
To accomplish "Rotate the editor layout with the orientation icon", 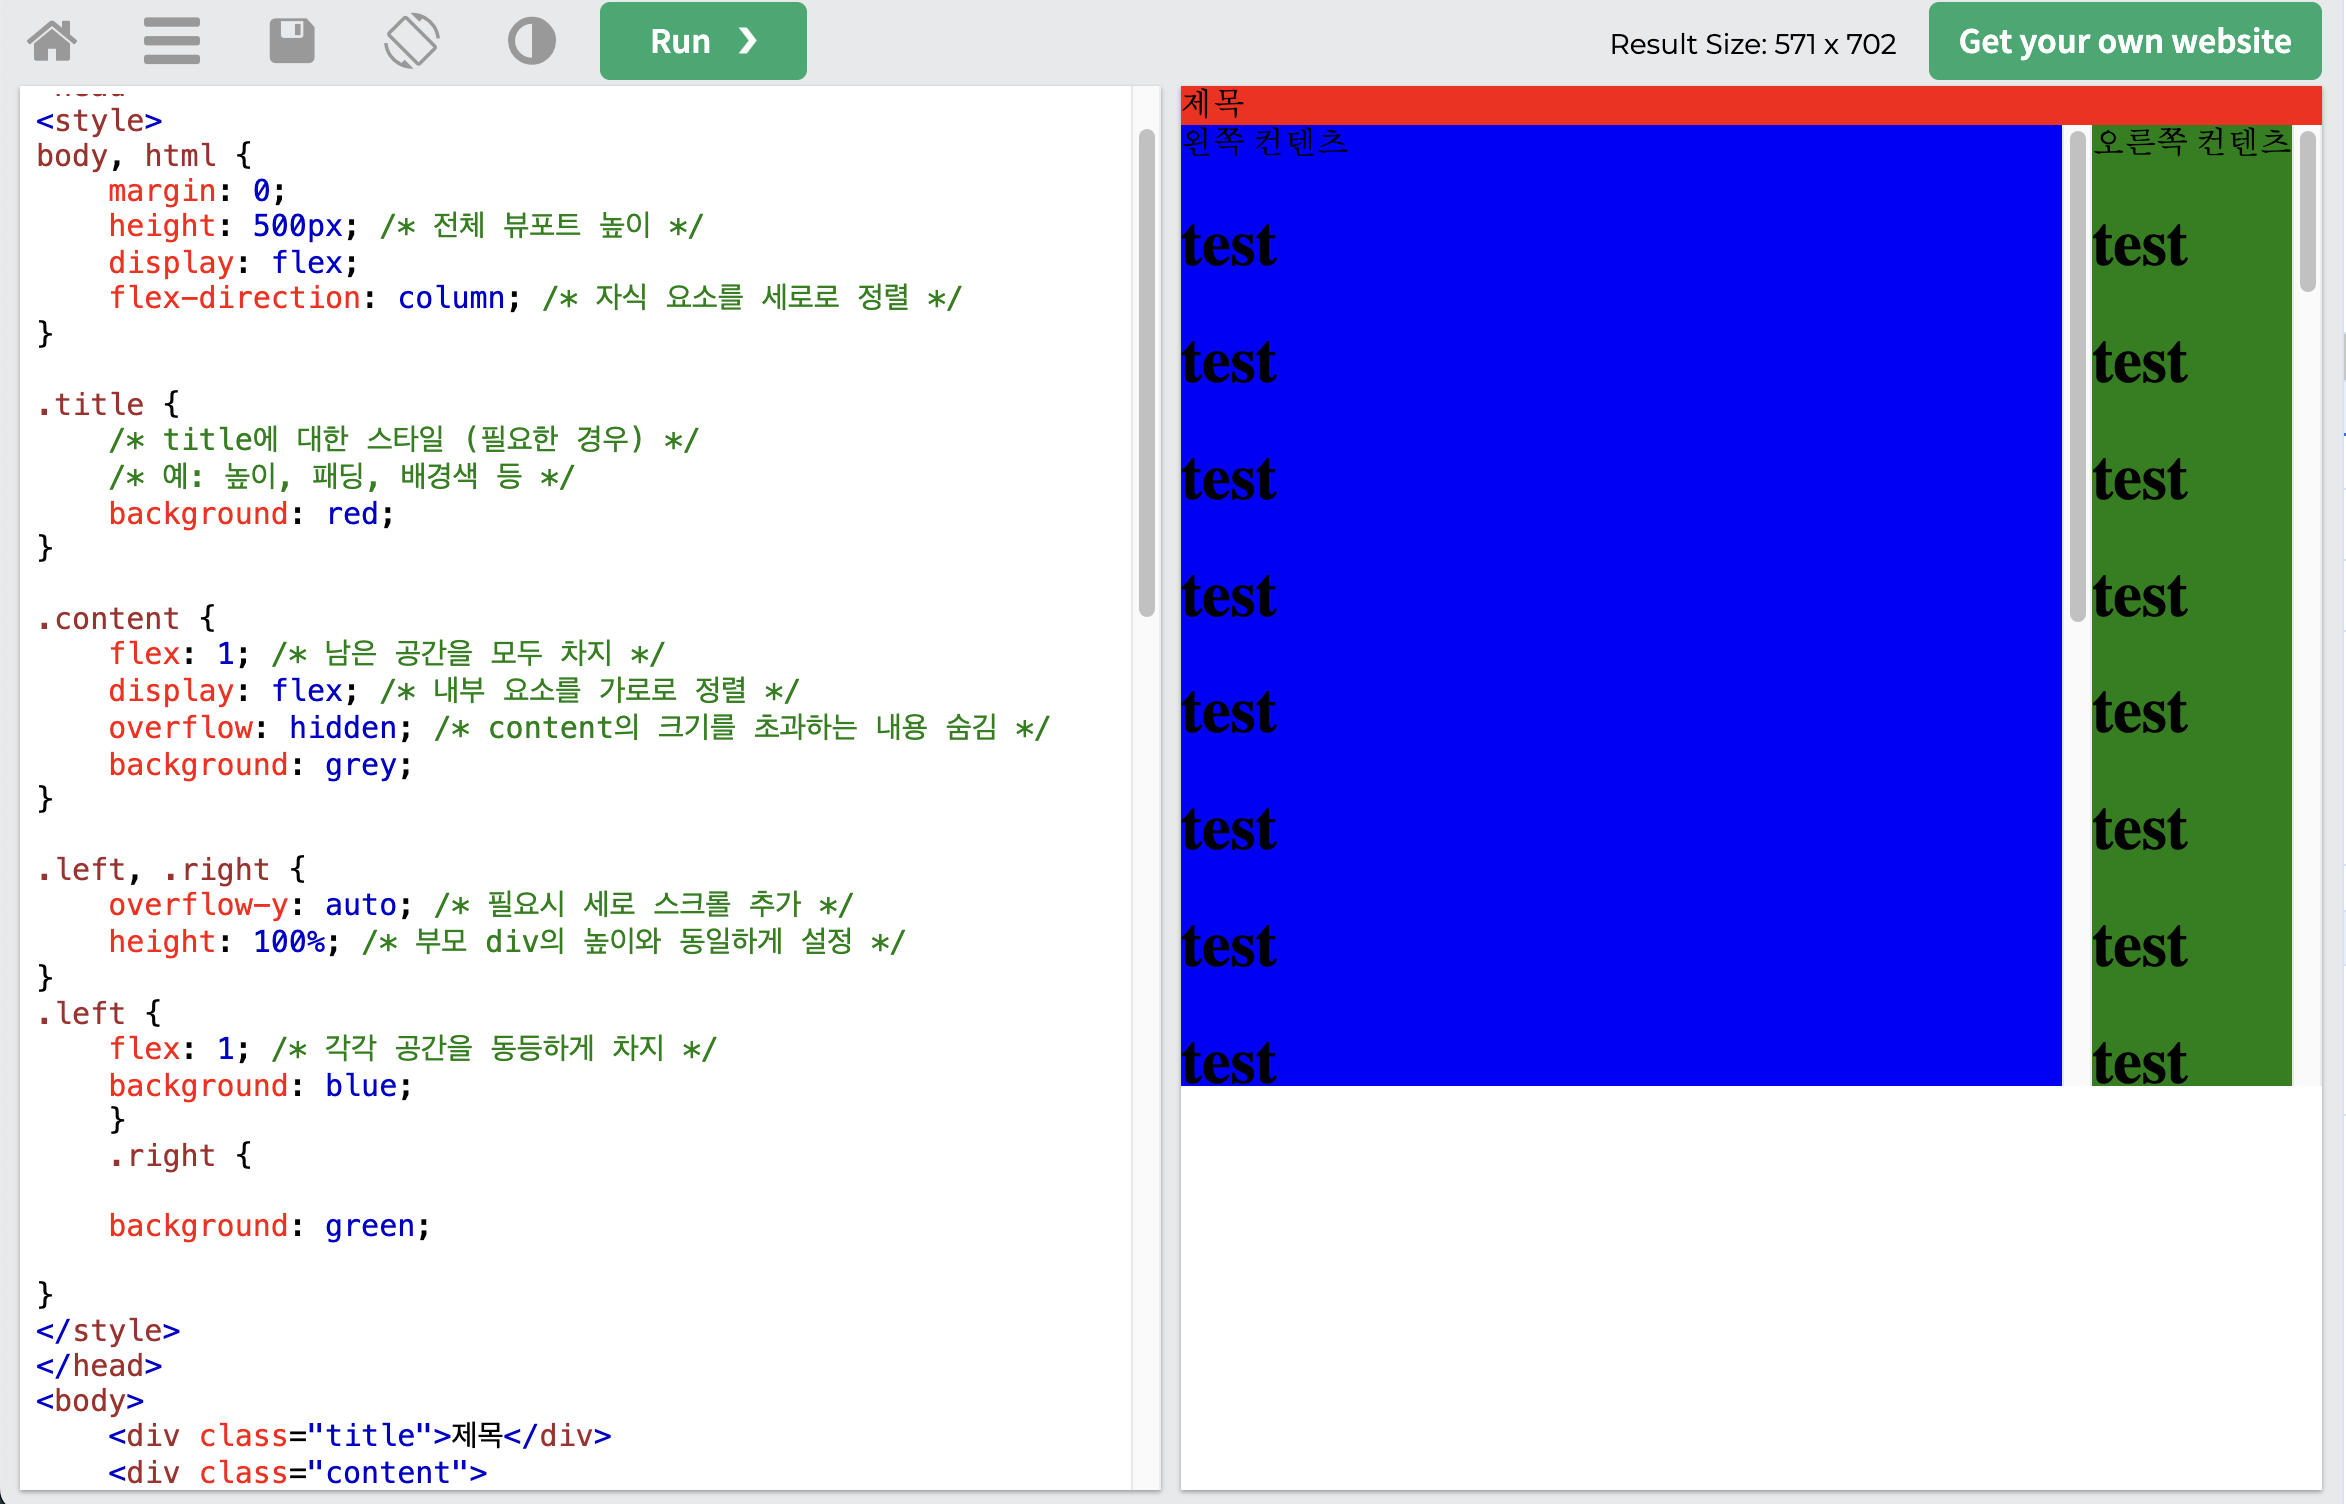I will coord(412,41).
